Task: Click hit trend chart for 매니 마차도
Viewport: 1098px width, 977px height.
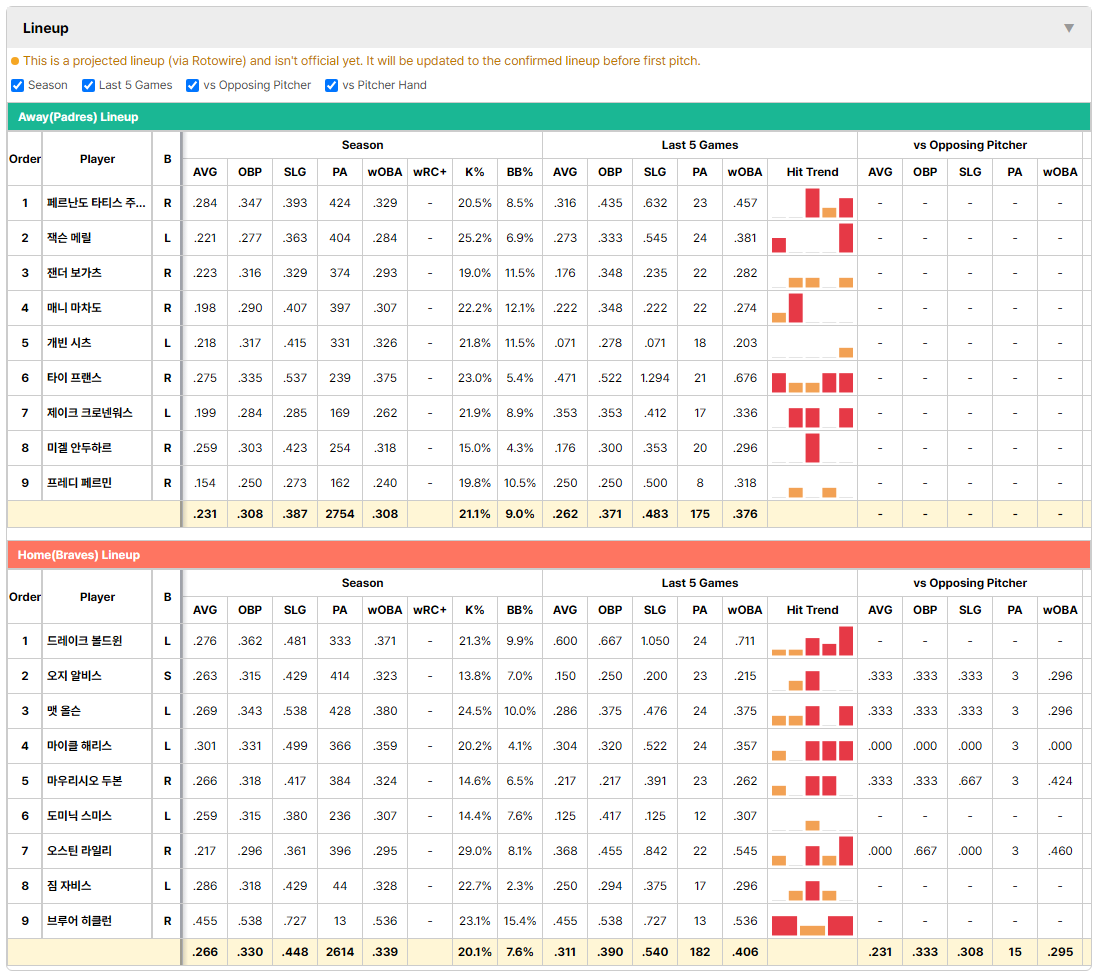Action: click(x=812, y=308)
